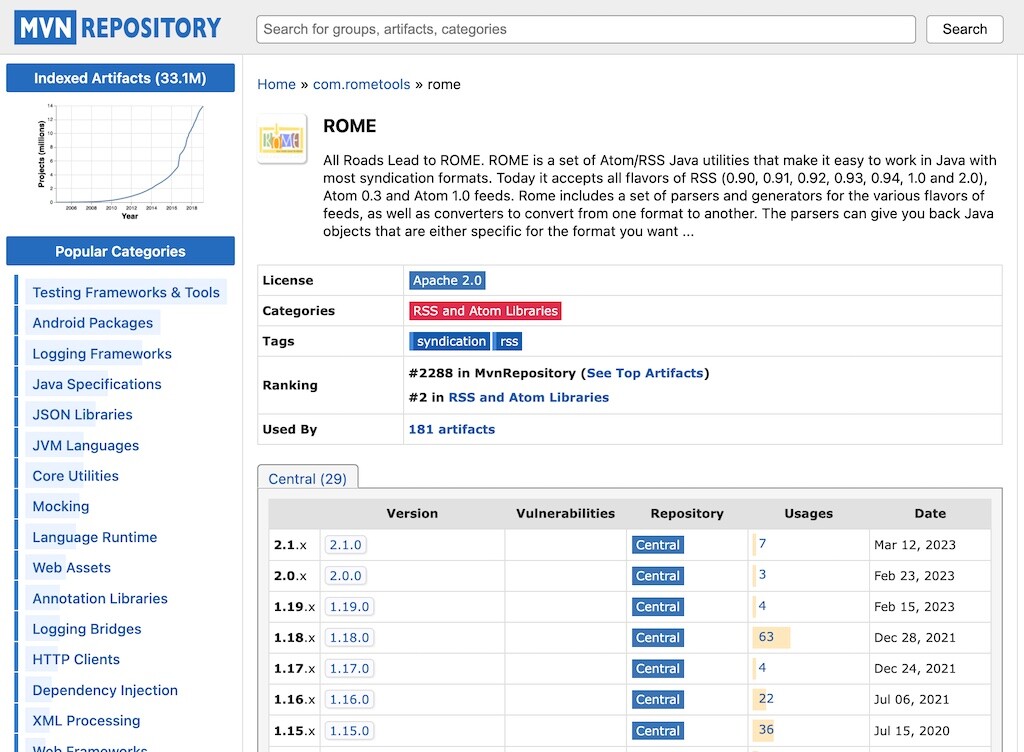Select the Central (29) tab
Image resolution: width=1024 pixels, height=752 pixels.
pos(308,478)
